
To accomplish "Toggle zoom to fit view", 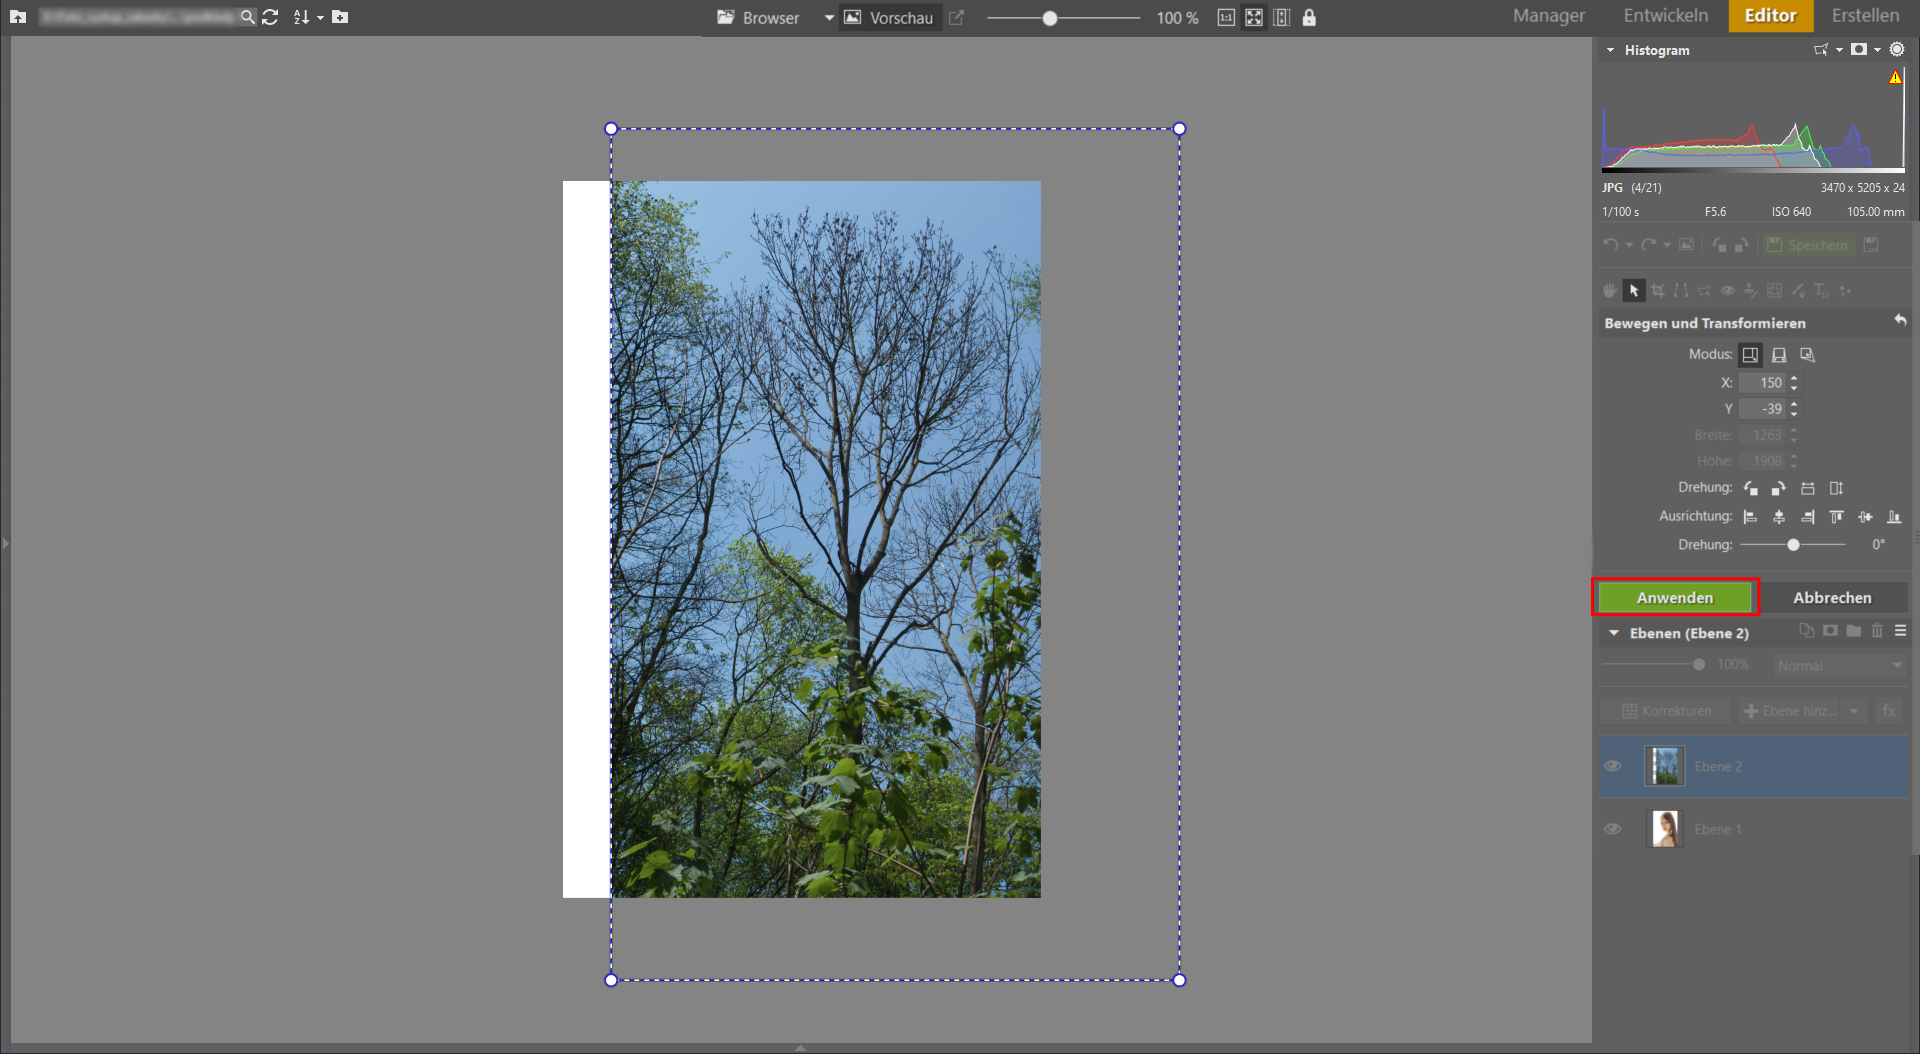I will tap(1254, 17).
